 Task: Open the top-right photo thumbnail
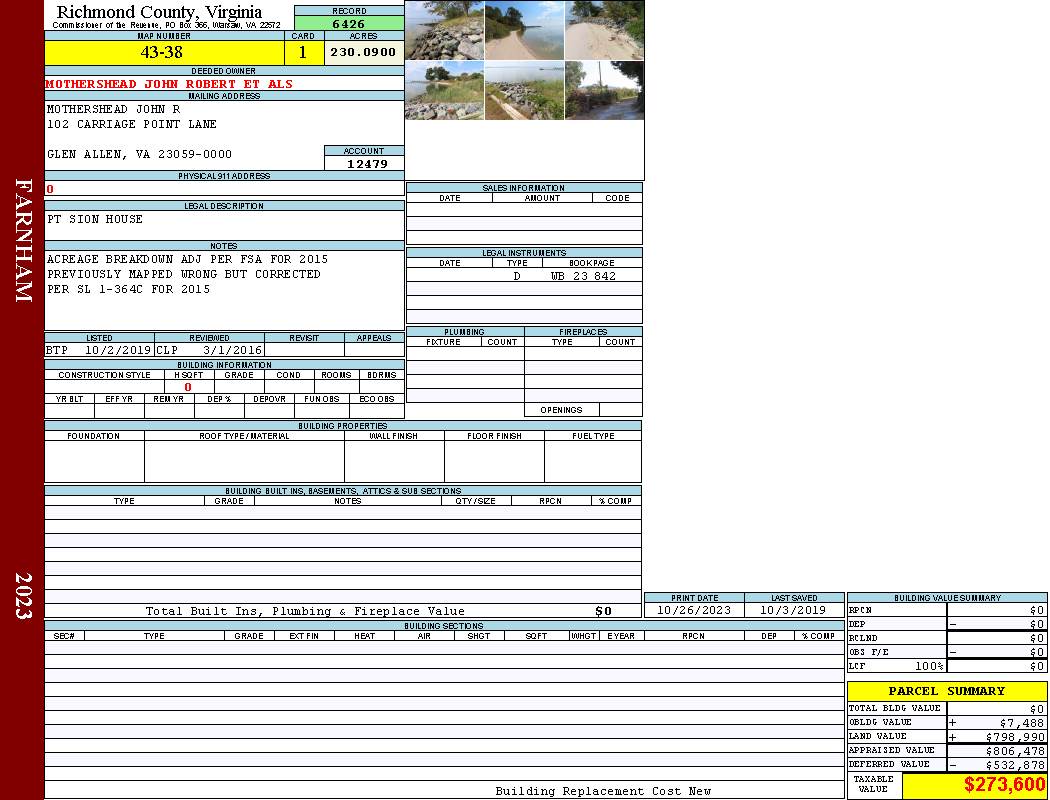pos(604,30)
